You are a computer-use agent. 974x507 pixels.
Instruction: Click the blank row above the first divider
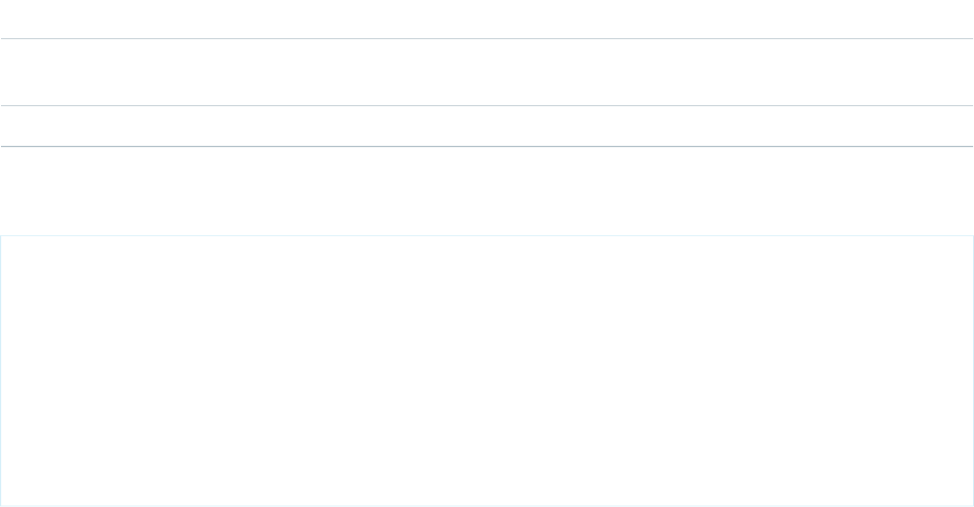tap(487, 19)
